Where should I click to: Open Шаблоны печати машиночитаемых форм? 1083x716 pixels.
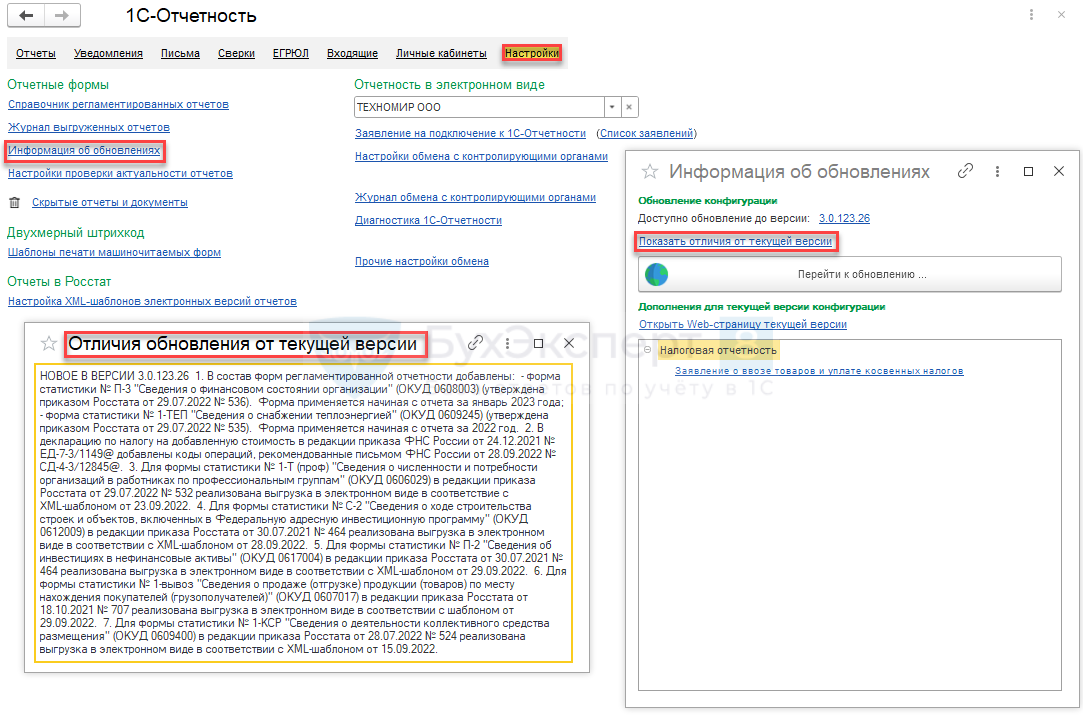pos(115,252)
